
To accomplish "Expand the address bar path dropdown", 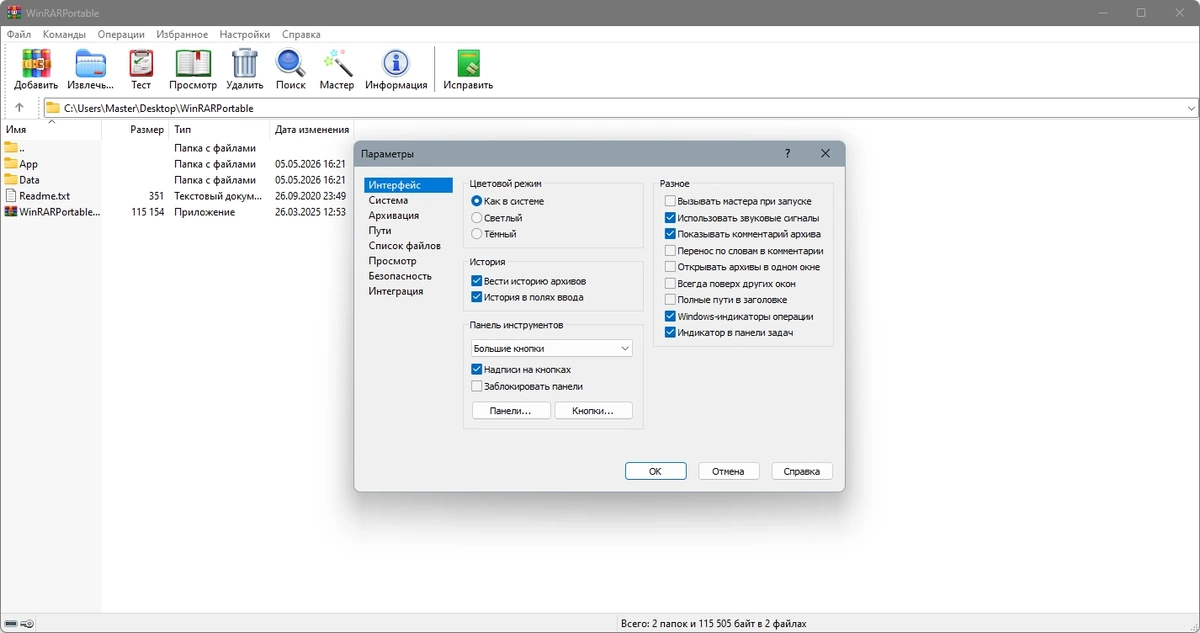I will tap(1190, 108).
